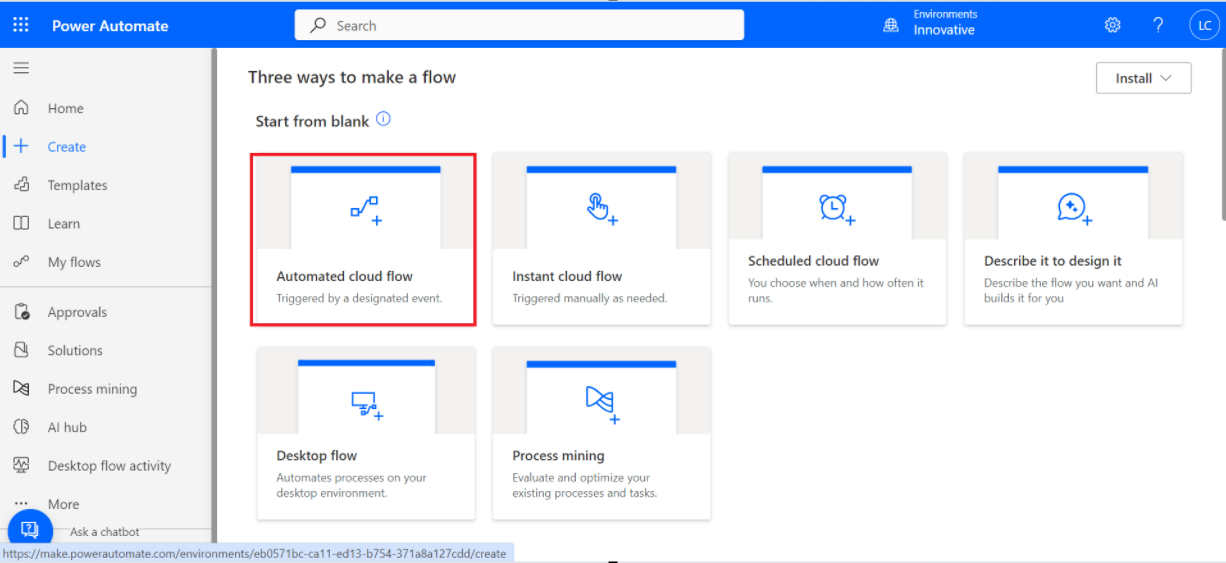This screenshot has height=563, width=1226.
Task: Click the info icon beside Start from blank
Action: pos(383,120)
